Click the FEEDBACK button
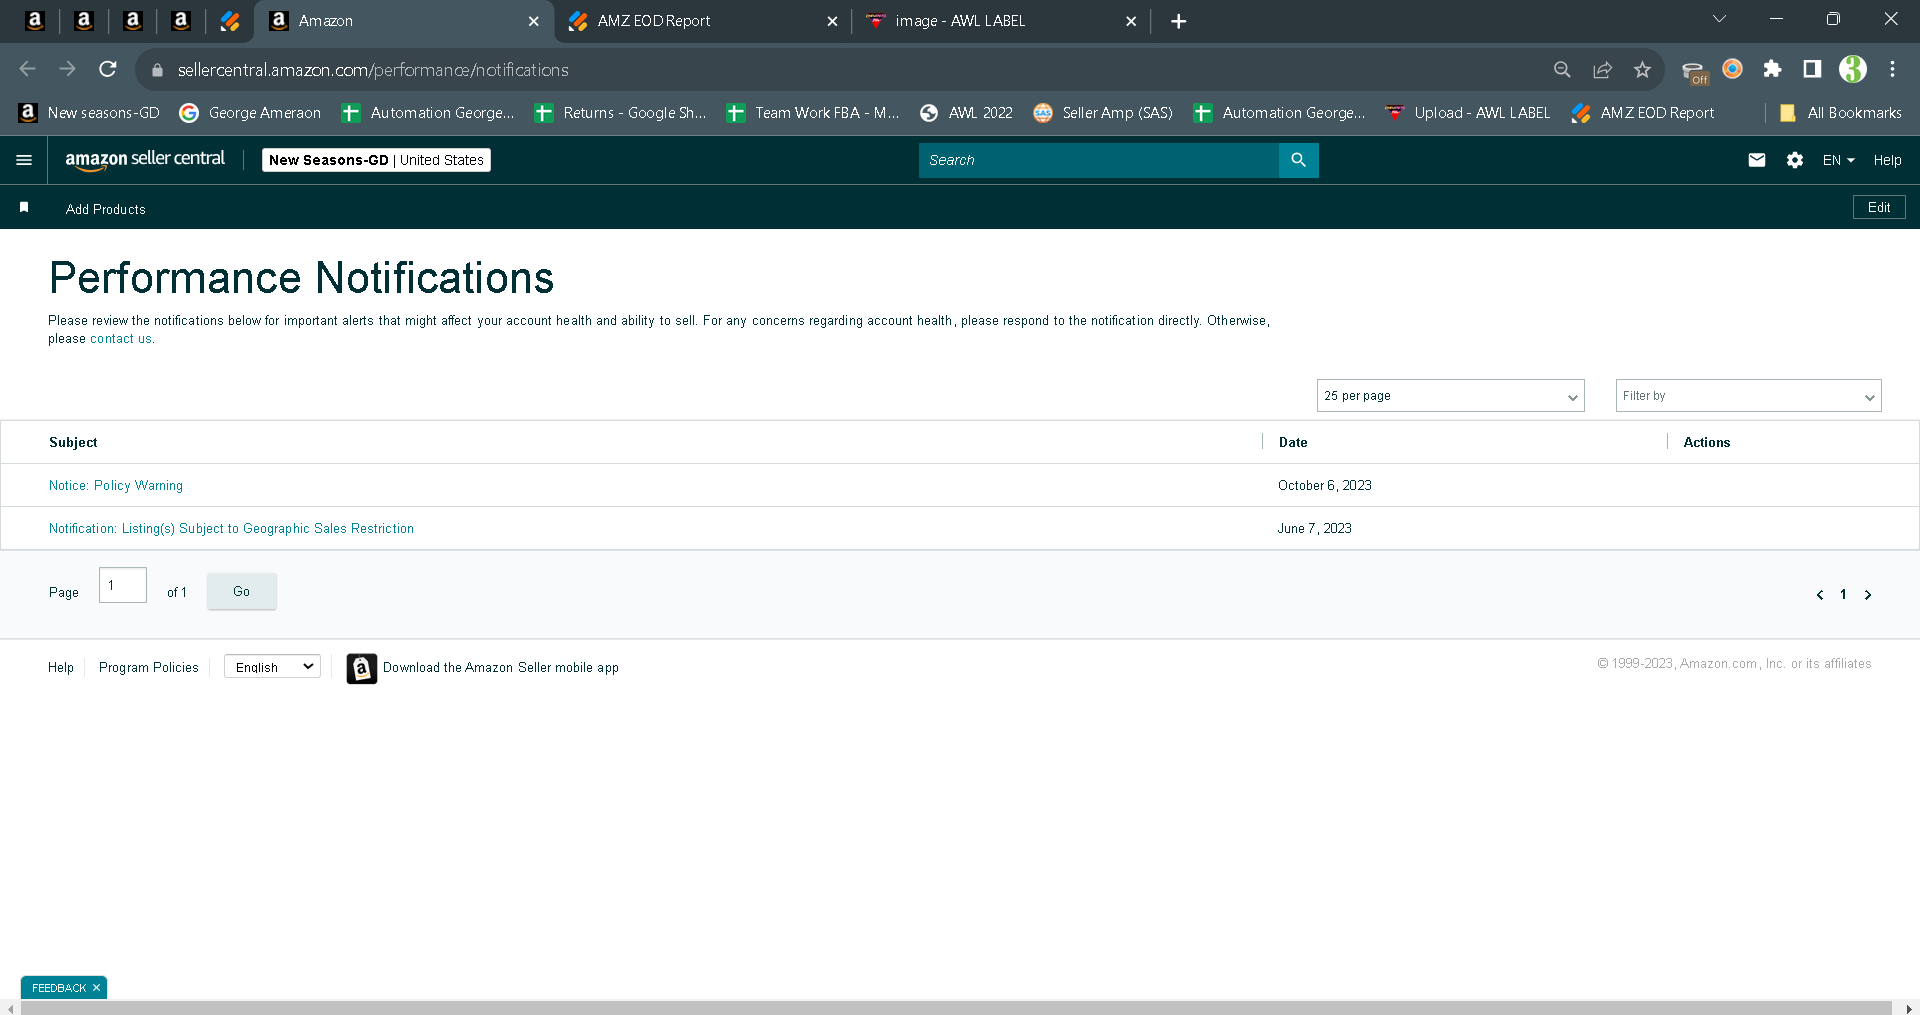 (x=59, y=988)
